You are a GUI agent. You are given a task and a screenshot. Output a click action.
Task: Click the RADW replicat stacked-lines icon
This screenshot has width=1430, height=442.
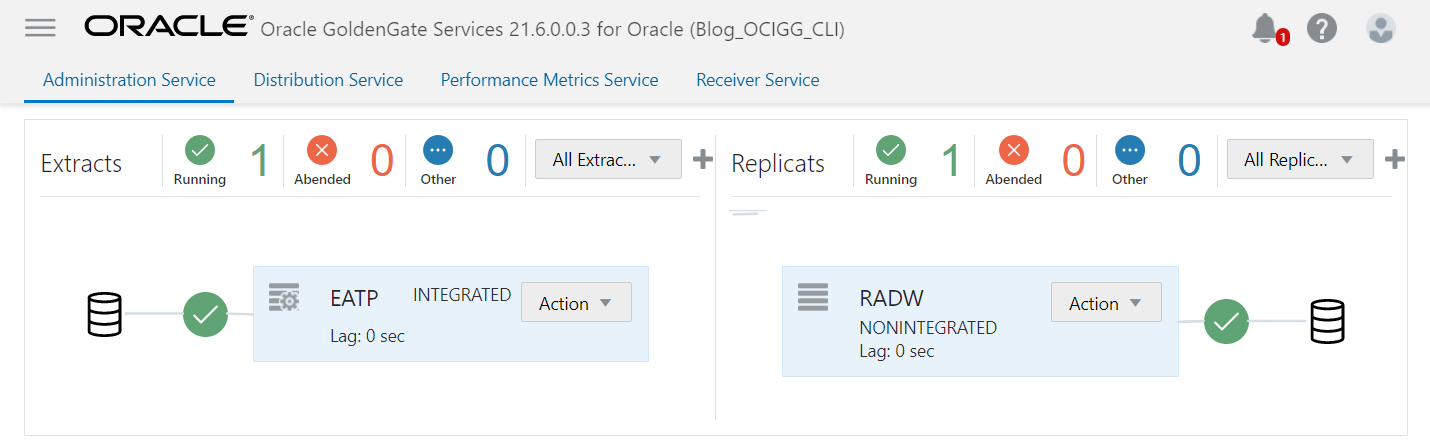click(813, 296)
